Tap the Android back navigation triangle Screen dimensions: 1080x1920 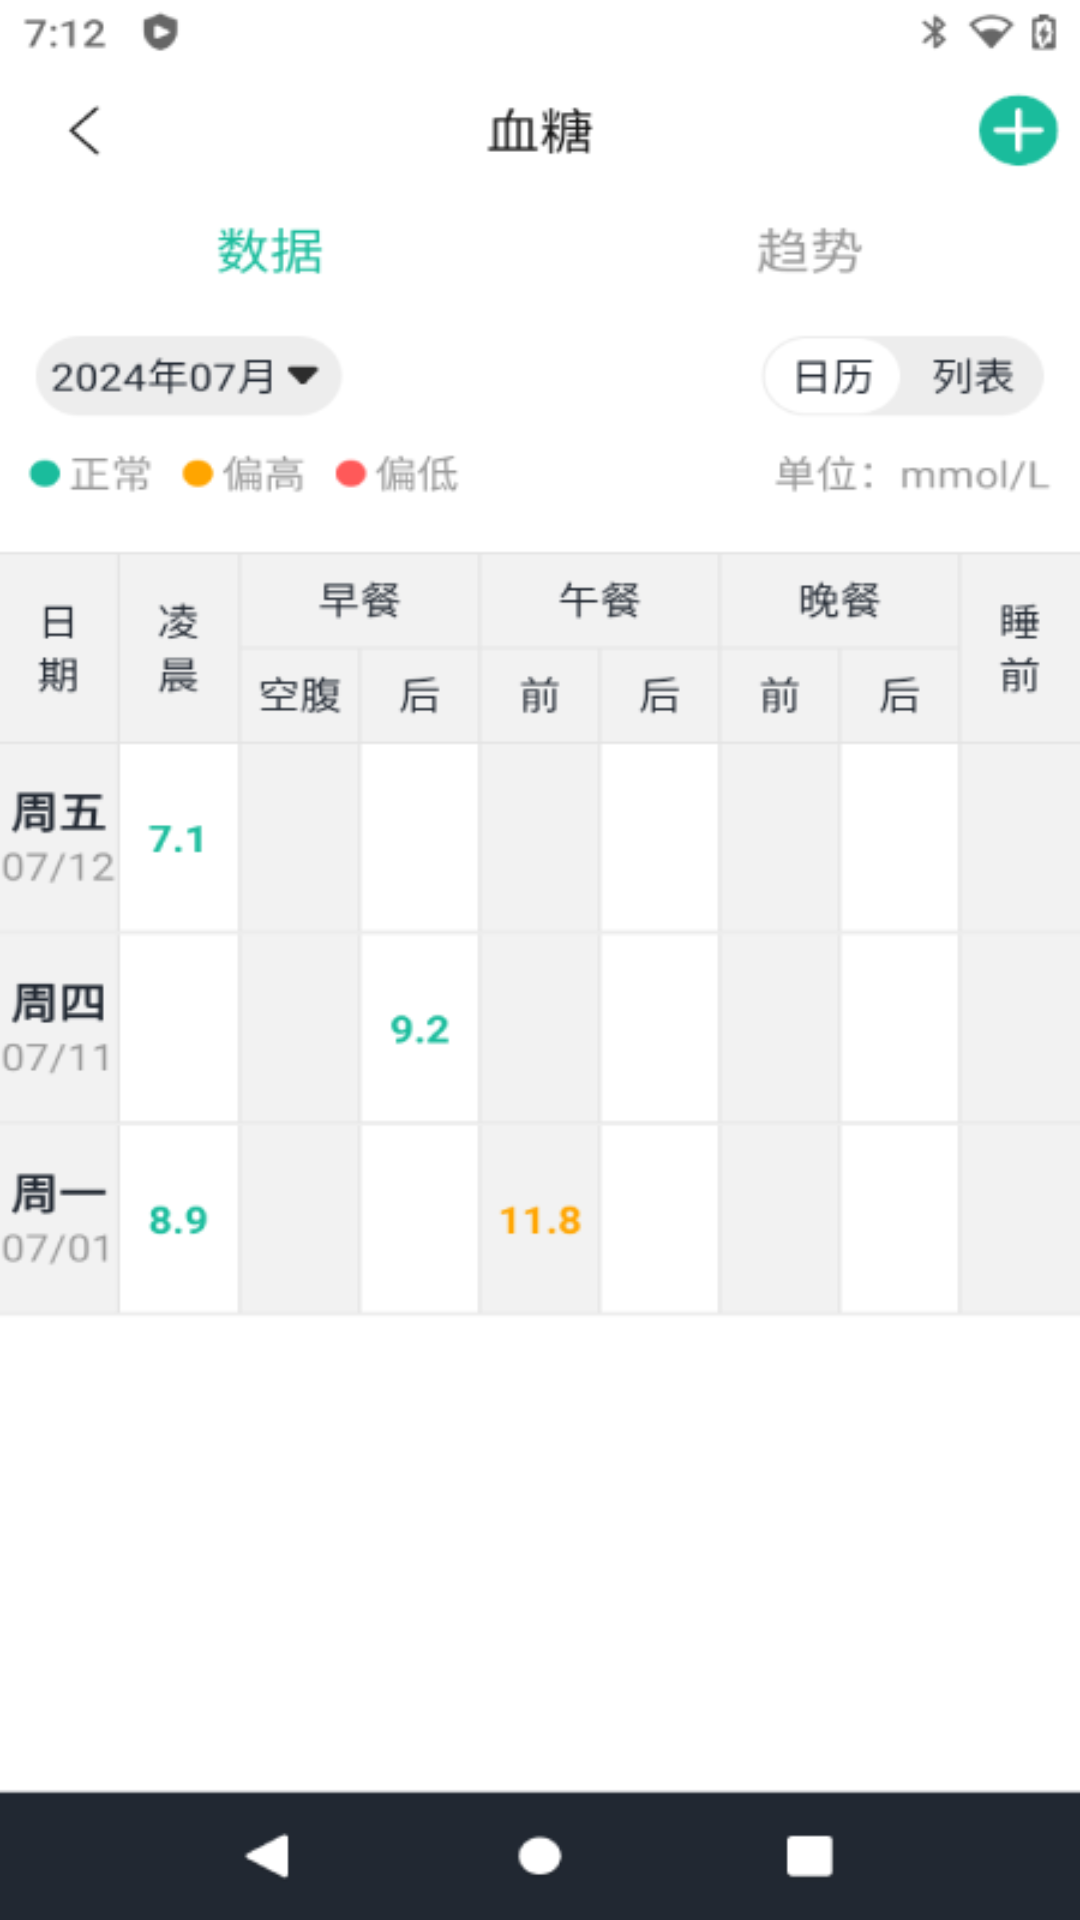[x=268, y=1856]
